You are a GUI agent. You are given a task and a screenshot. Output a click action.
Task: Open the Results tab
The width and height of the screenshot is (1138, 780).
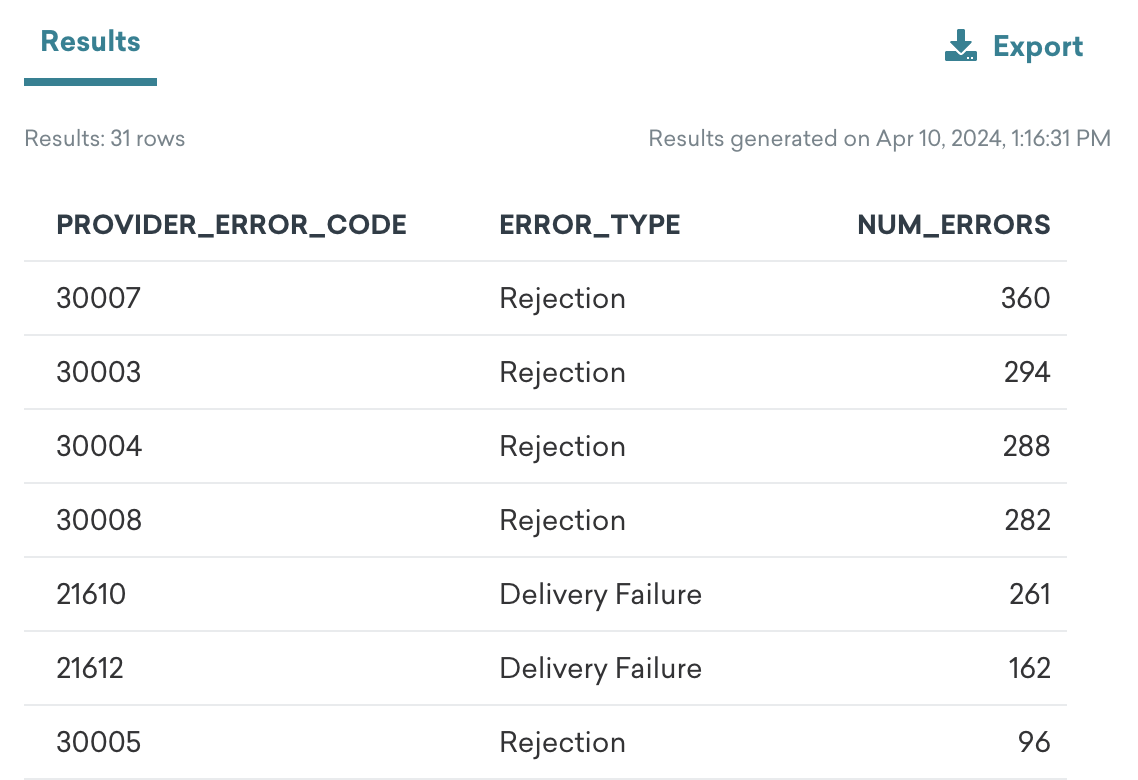pos(90,42)
